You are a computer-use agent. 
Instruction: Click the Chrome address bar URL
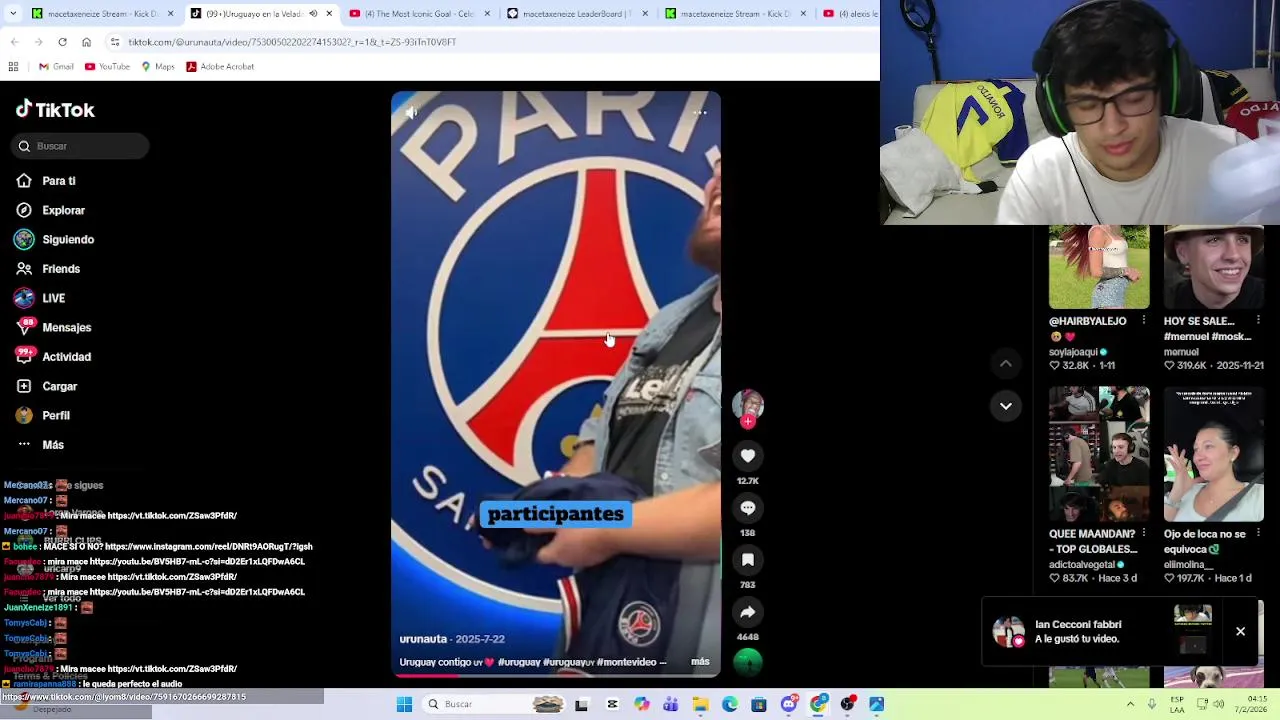click(x=292, y=42)
